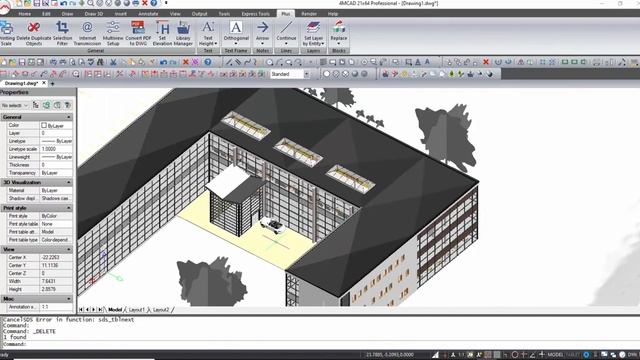The height and width of the screenshot is (360, 640).
Task: Open the Help ribbon tab
Action: 333,14
